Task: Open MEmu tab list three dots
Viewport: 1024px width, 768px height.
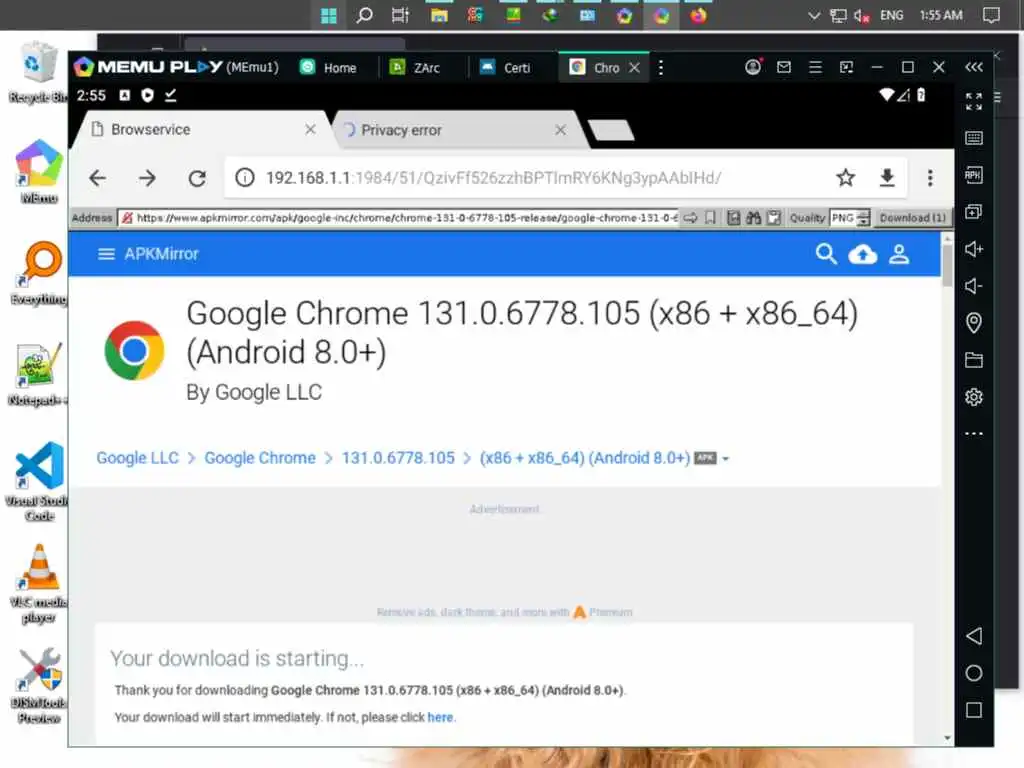Action: click(x=661, y=67)
